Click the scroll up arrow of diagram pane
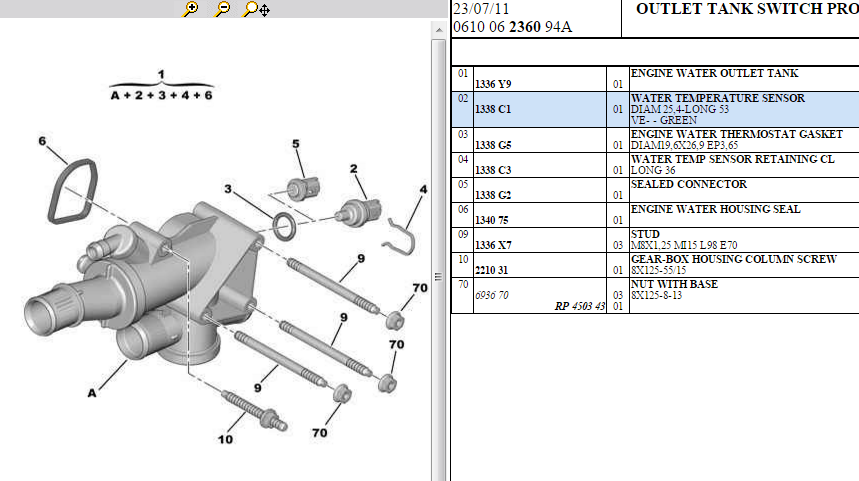This screenshot has height=481, width=859. pos(438,30)
